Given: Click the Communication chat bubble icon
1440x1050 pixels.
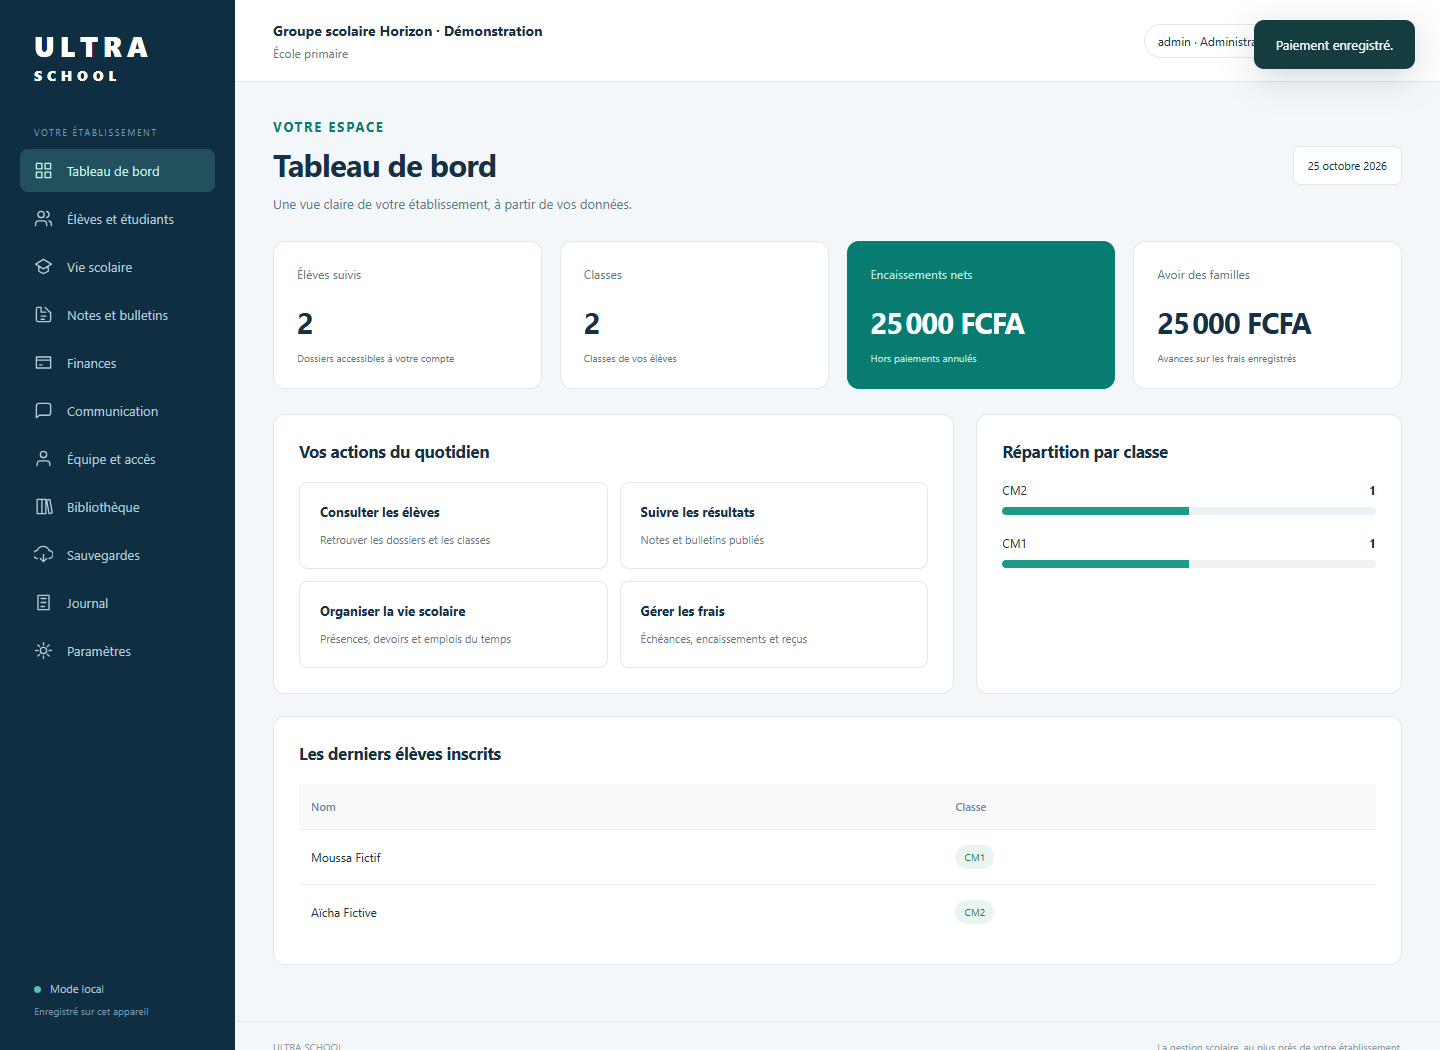Looking at the screenshot, I should click(43, 411).
